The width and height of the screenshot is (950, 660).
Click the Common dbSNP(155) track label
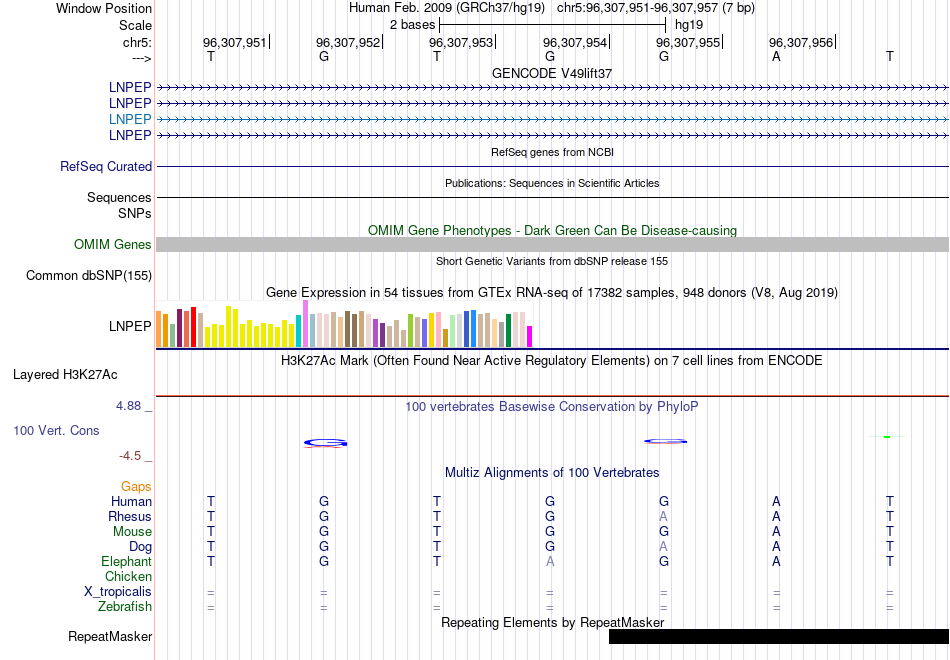88,276
